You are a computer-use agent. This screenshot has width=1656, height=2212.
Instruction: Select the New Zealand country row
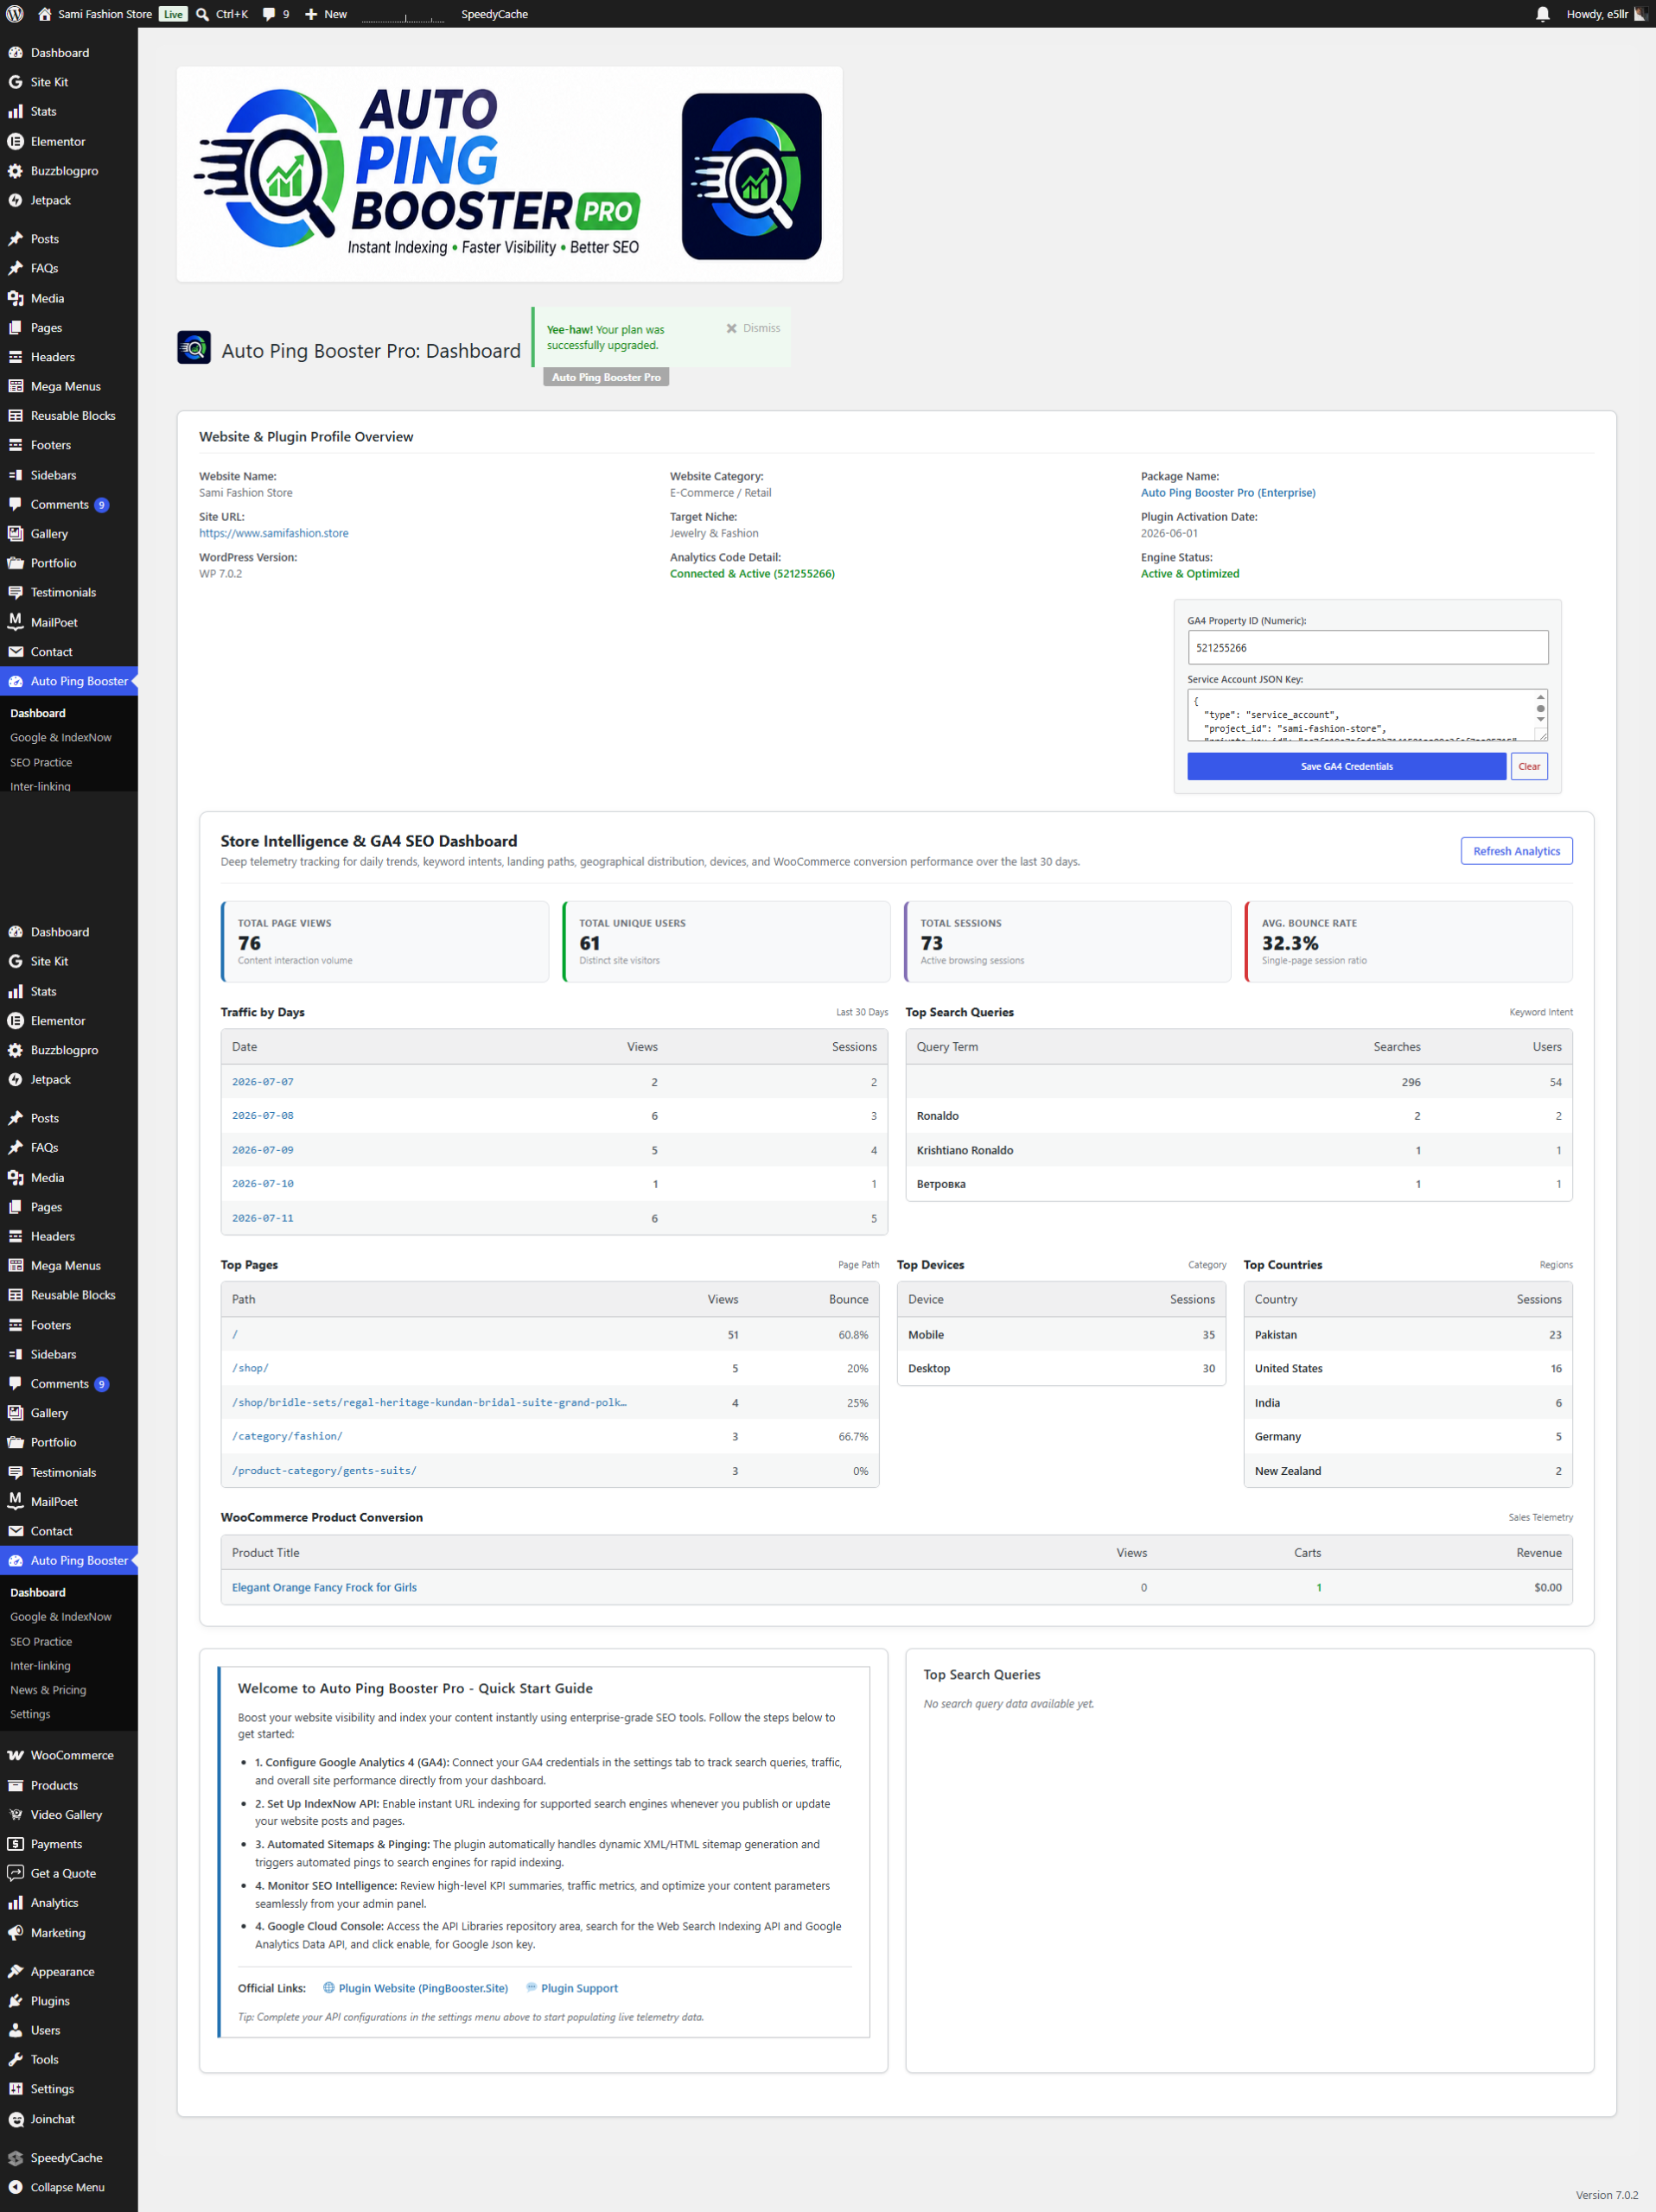click(x=1407, y=1471)
